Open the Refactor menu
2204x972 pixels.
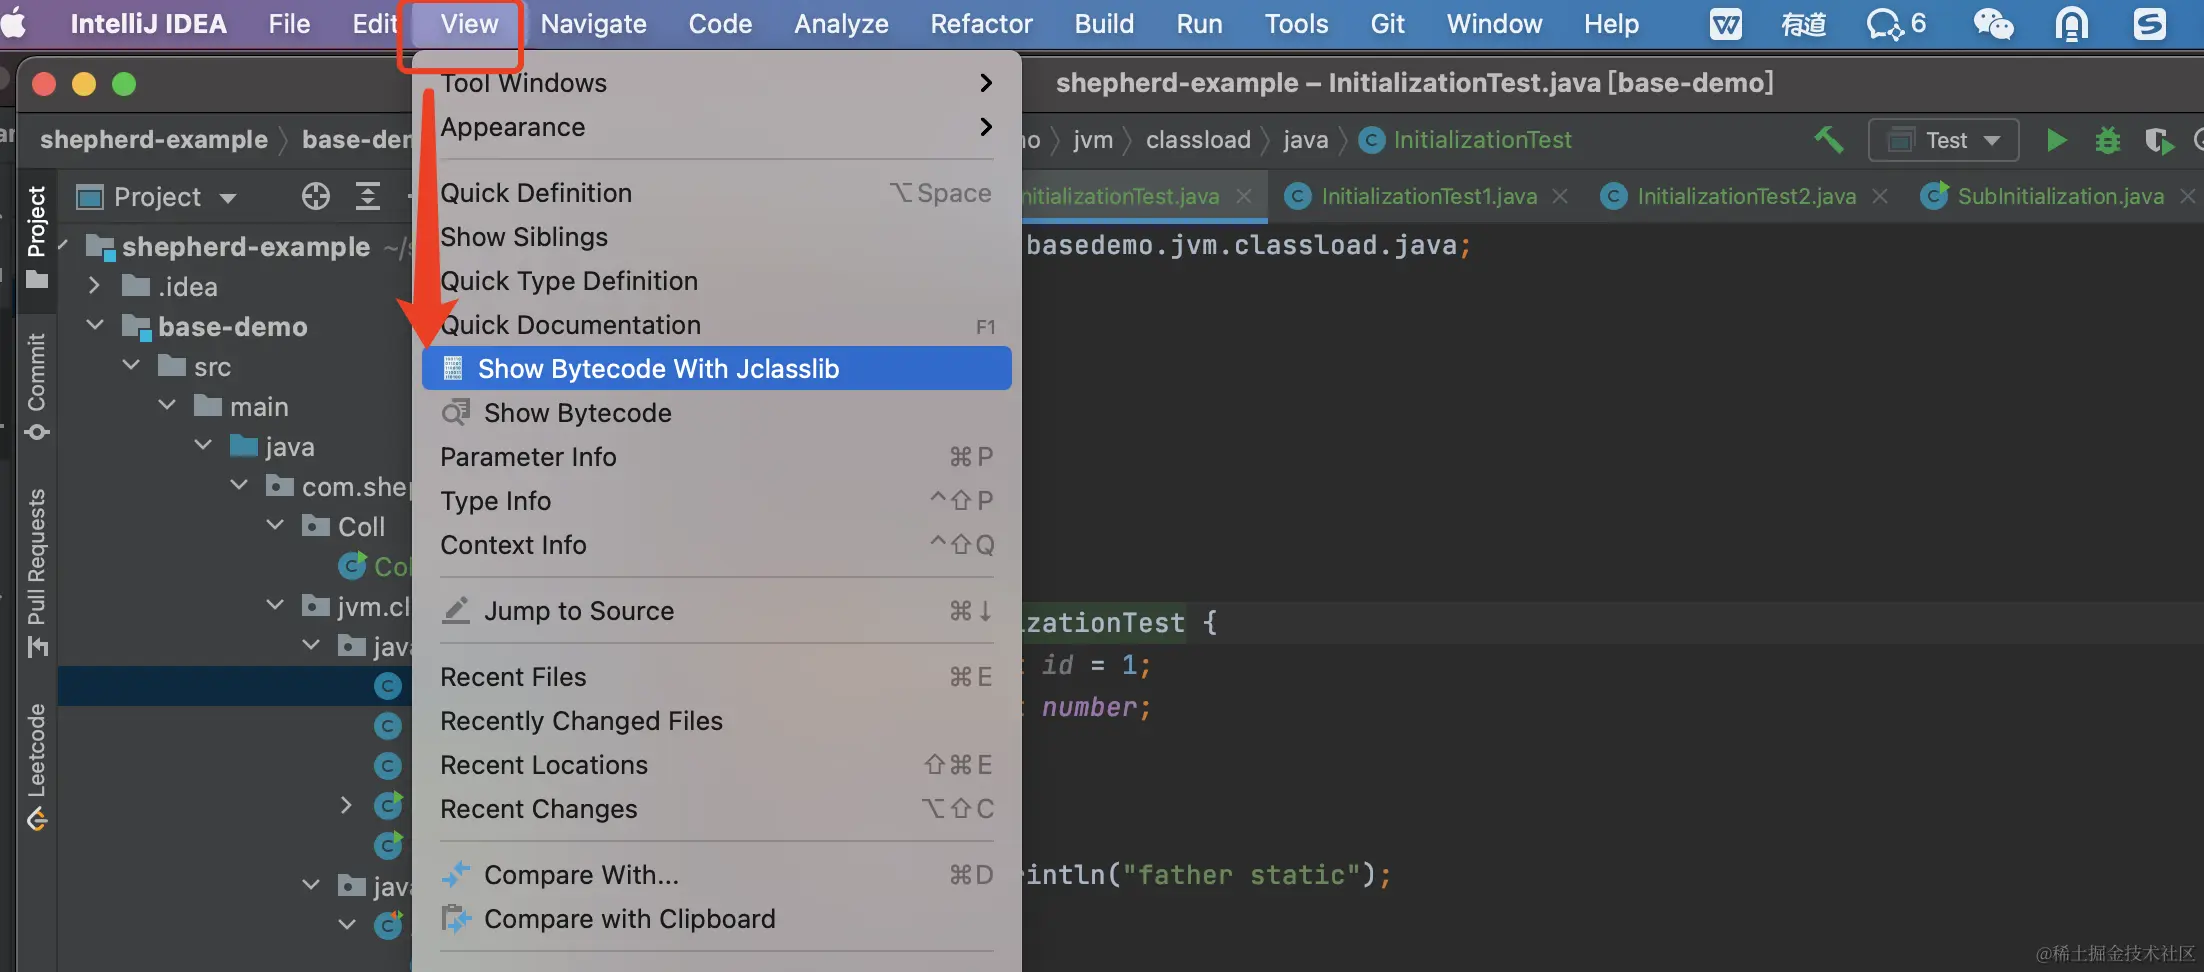point(981,23)
